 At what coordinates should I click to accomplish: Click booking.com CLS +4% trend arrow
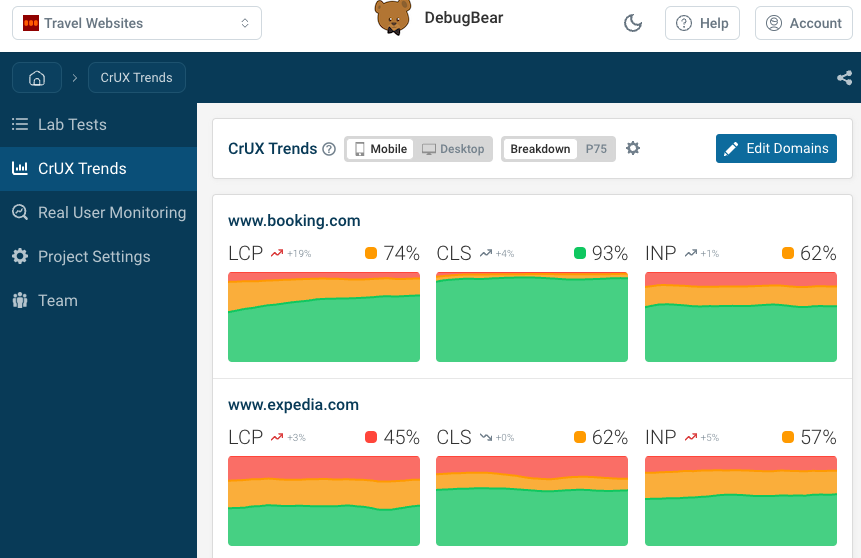click(486, 253)
